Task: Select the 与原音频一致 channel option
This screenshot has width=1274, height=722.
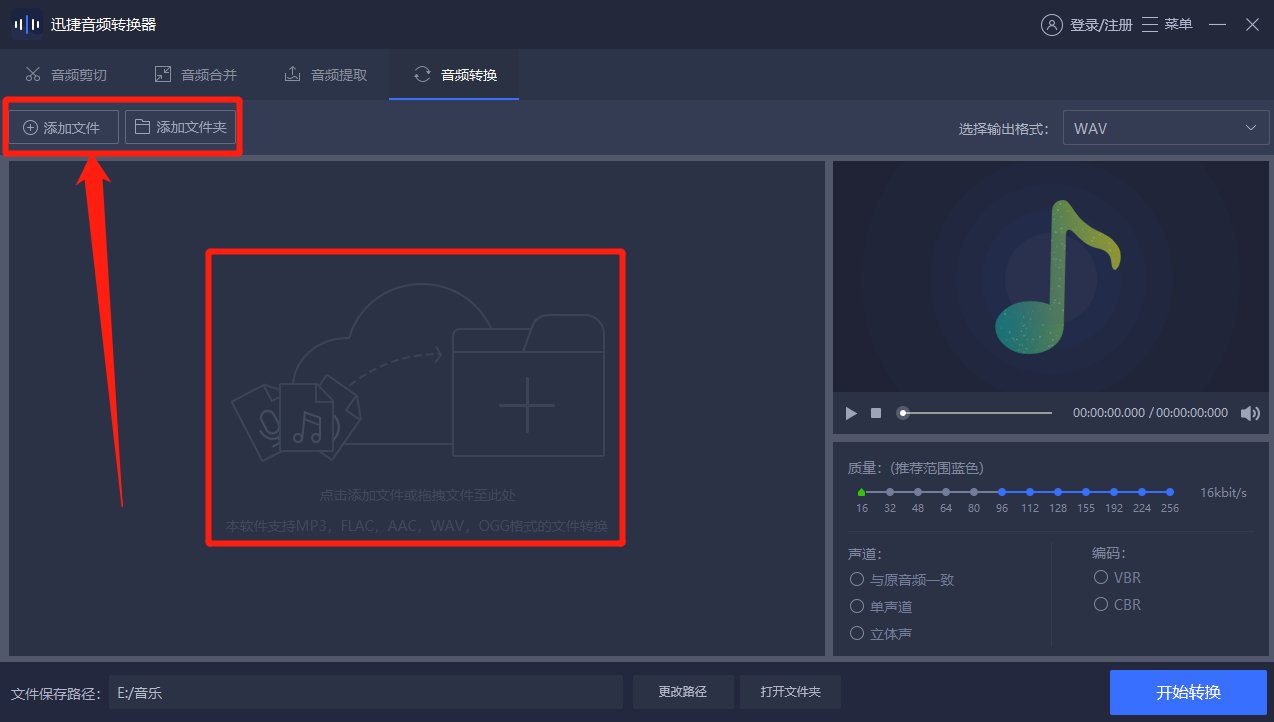Action: point(857,578)
